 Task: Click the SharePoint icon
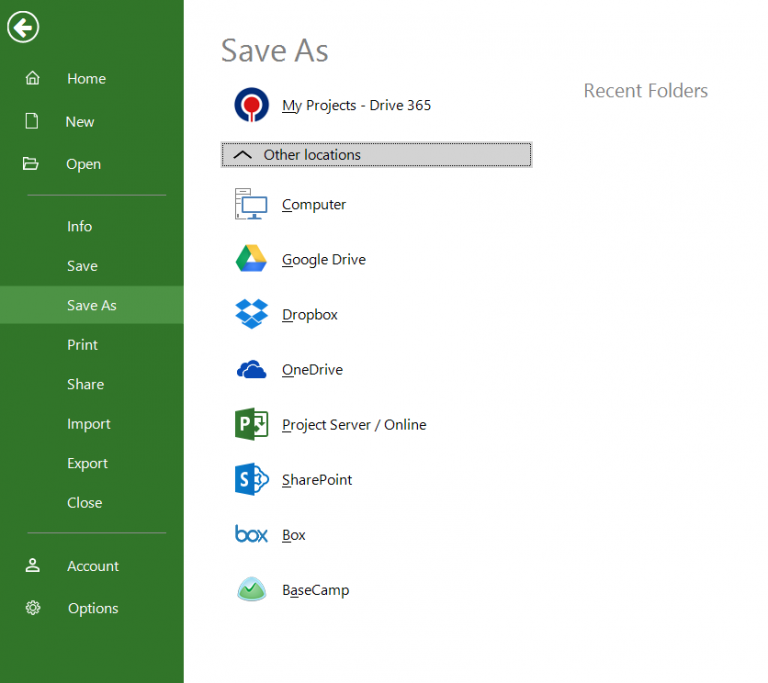[x=251, y=480]
